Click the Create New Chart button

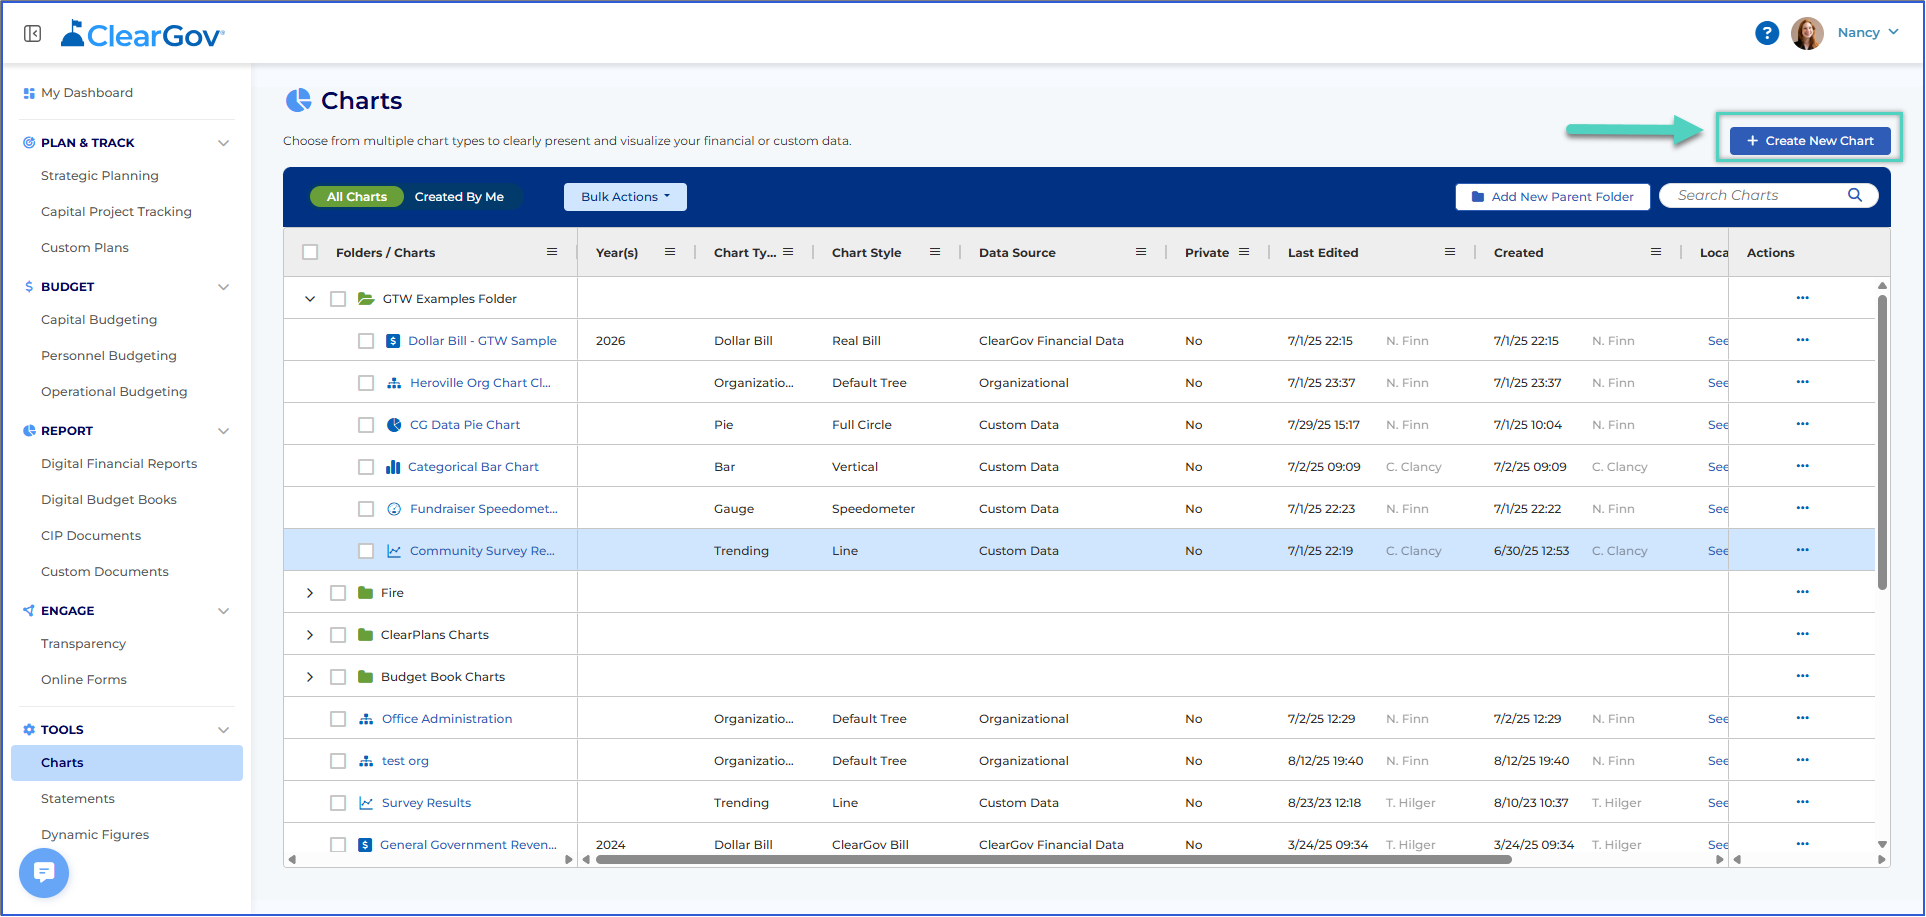[x=1810, y=141]
